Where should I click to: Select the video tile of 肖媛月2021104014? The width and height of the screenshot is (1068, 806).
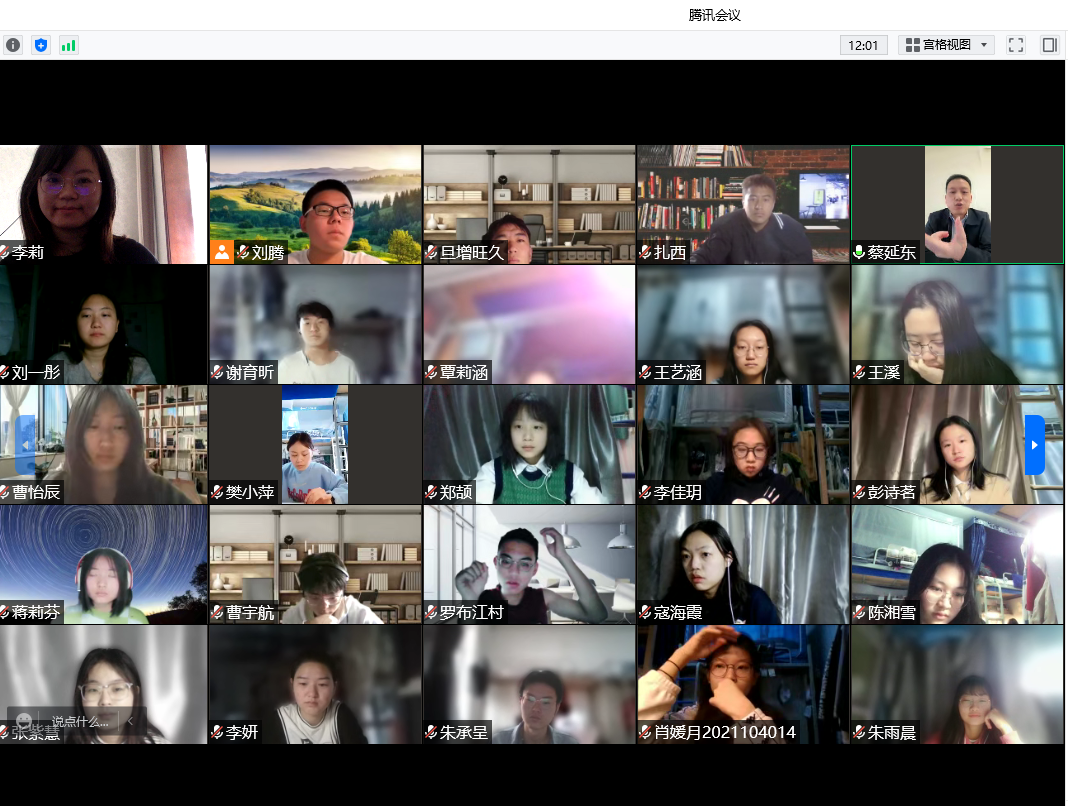[743, 680]
